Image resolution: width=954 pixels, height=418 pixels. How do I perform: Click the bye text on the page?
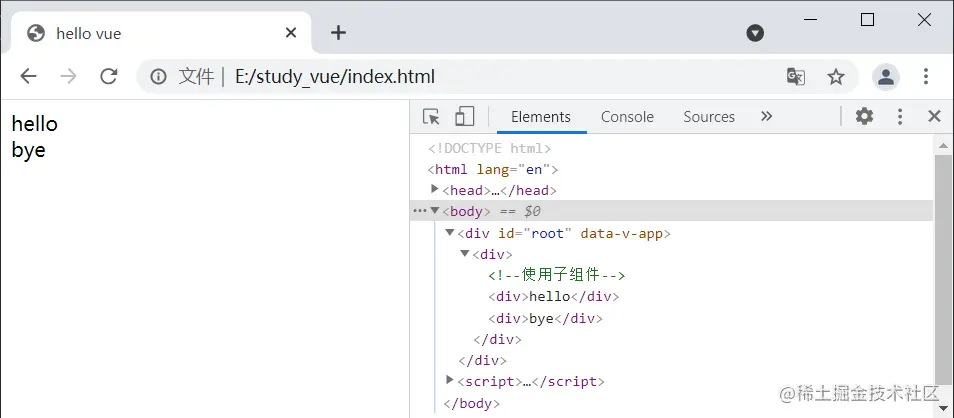click(x=29, y=150)
